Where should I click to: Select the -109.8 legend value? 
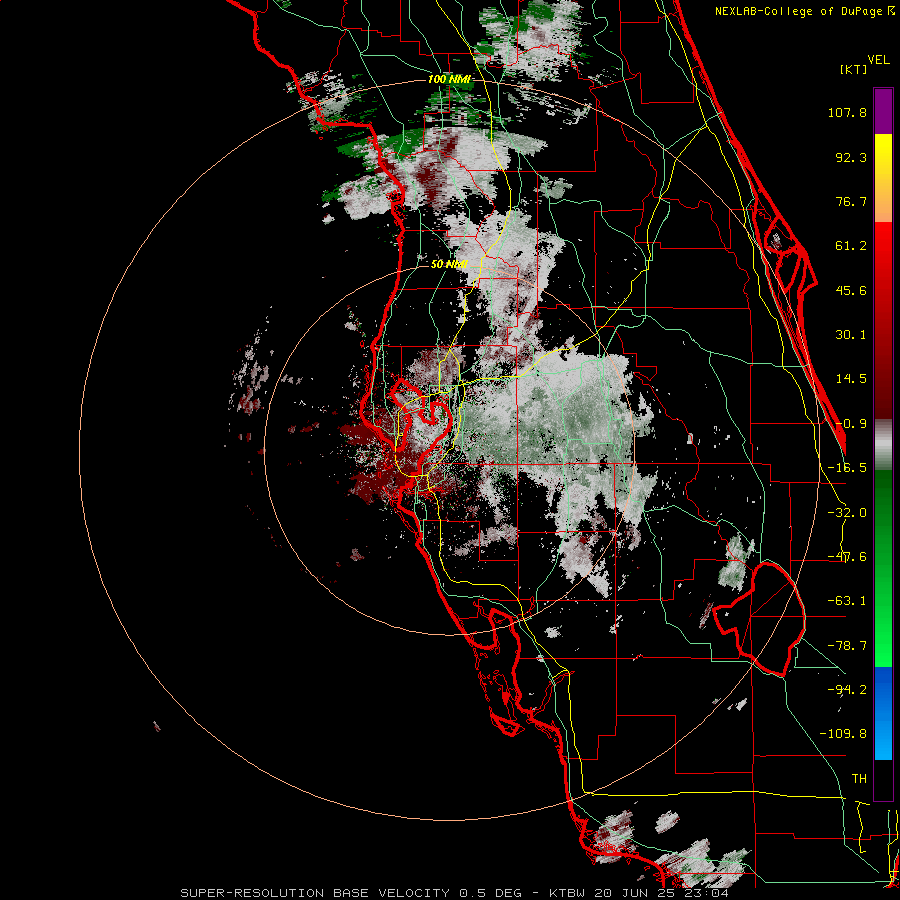click(x=843, y=734)
